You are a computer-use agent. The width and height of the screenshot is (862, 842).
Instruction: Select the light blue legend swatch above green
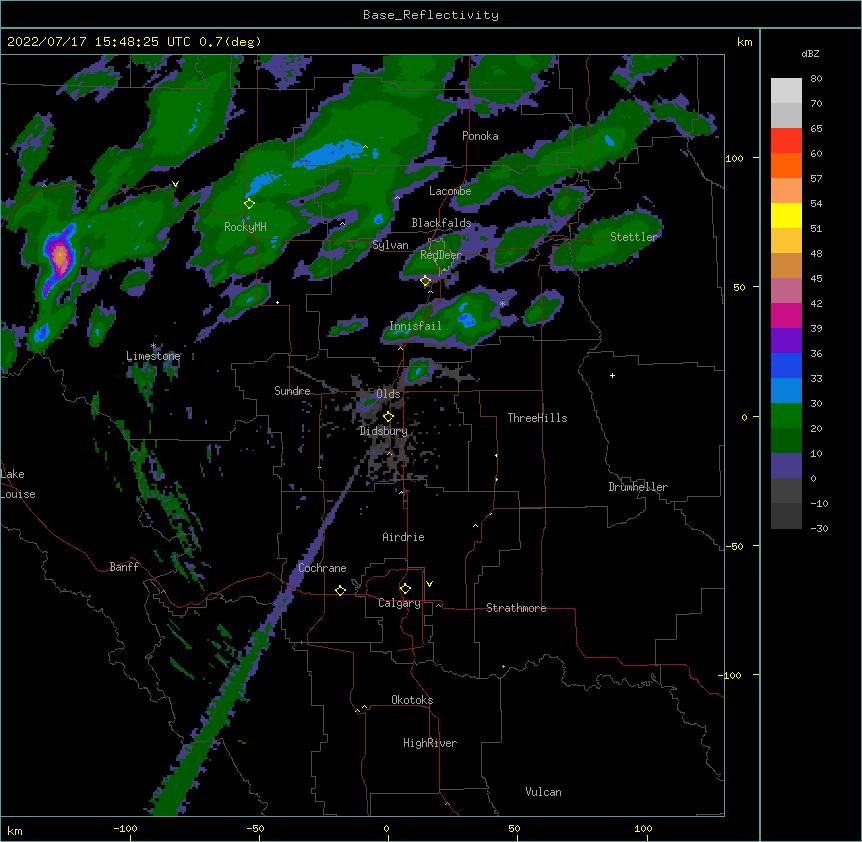click(786, 391)
